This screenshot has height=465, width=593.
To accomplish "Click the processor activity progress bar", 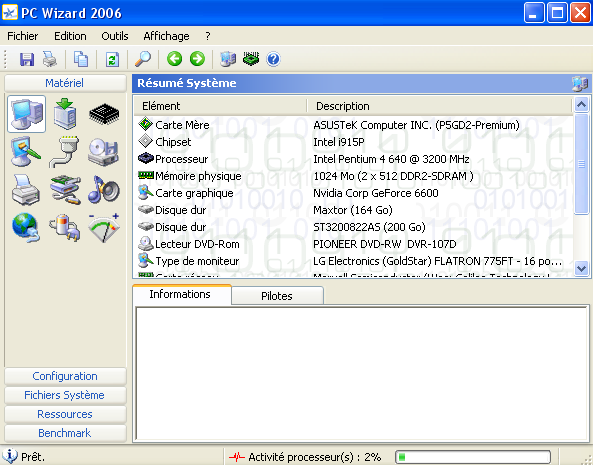I will [x=473, y=457].
